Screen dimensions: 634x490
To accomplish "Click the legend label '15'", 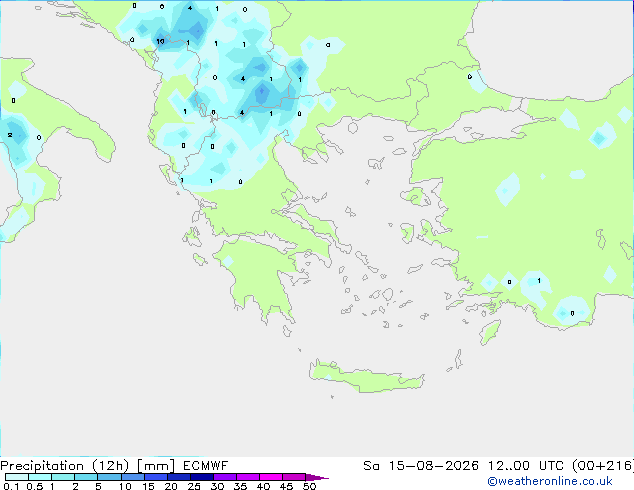I will coord(148,486).
